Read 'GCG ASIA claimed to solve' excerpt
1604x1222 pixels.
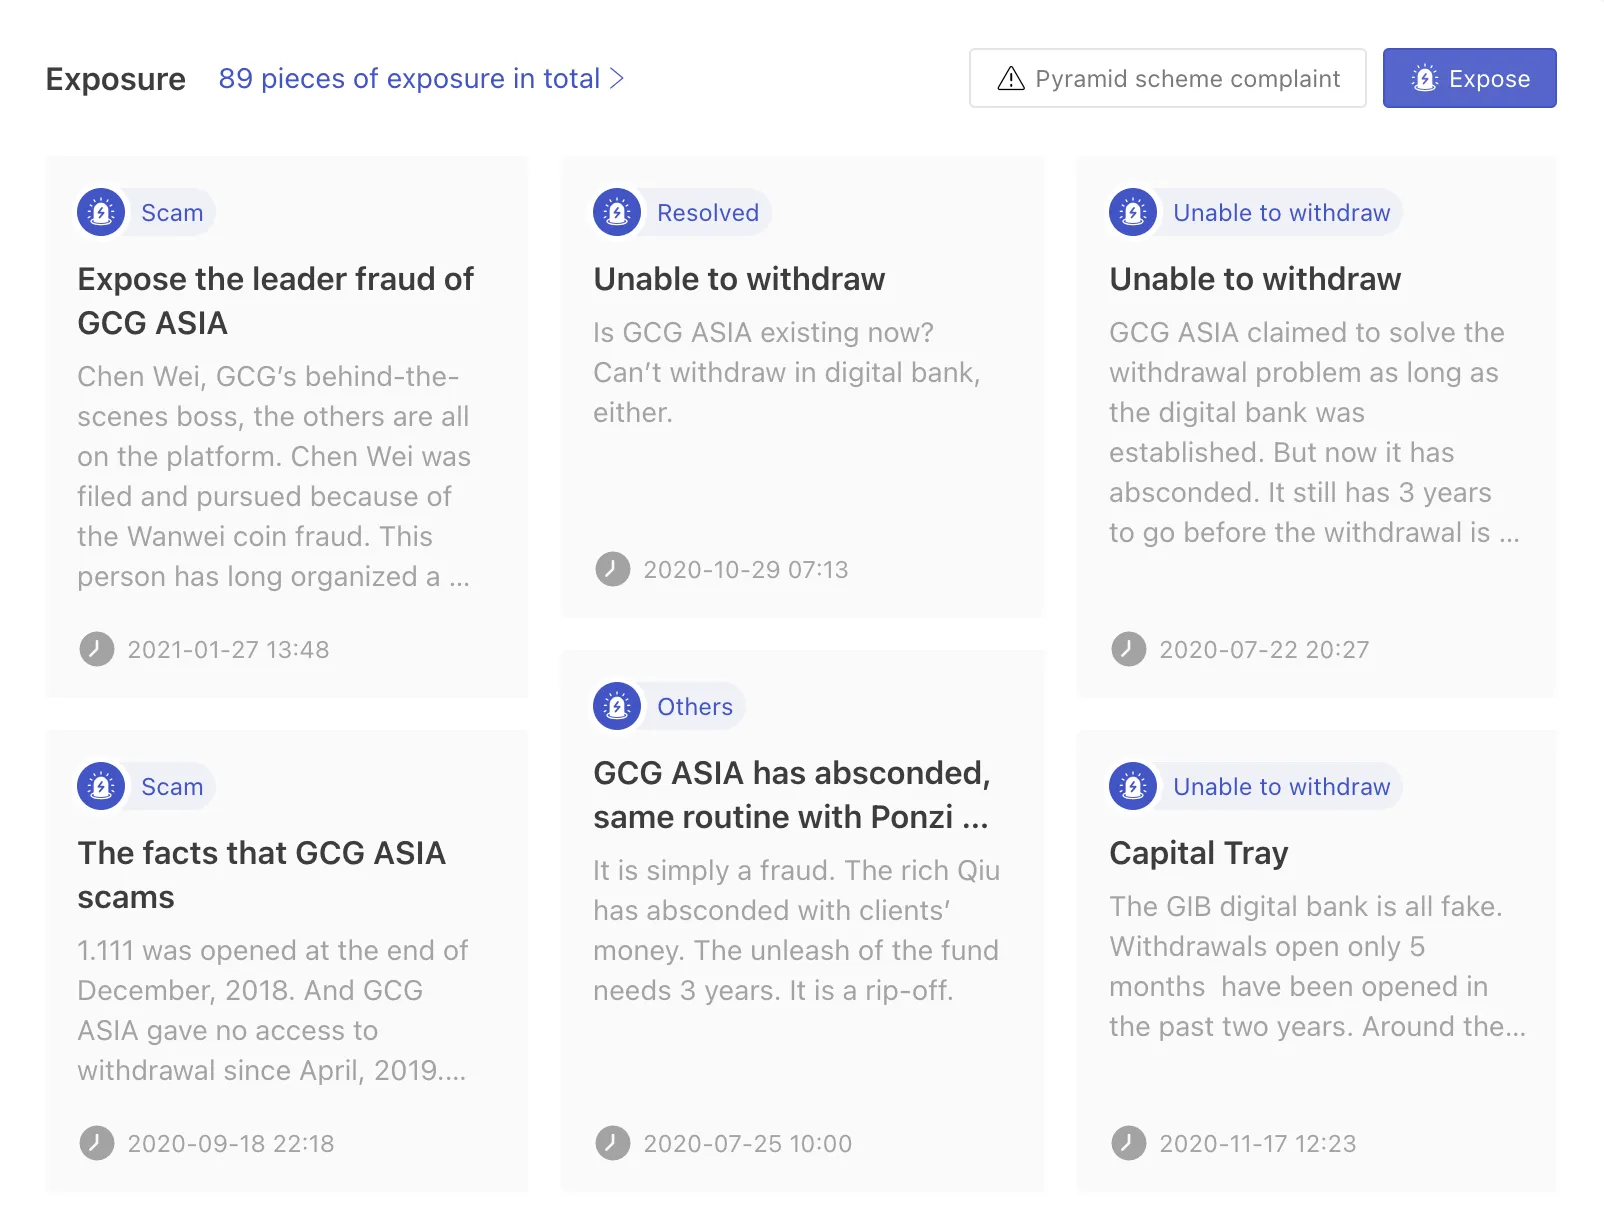click(1314, 432)
